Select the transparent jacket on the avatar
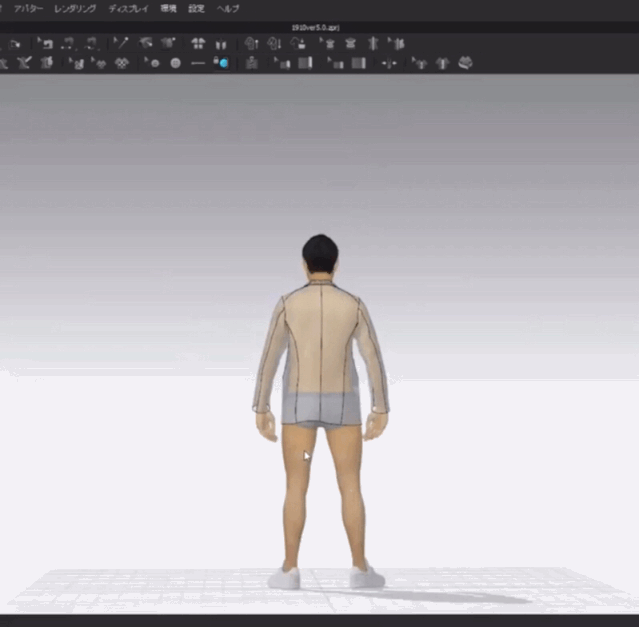Viewport: 639px width, 627px height. [x=320, y=352]
